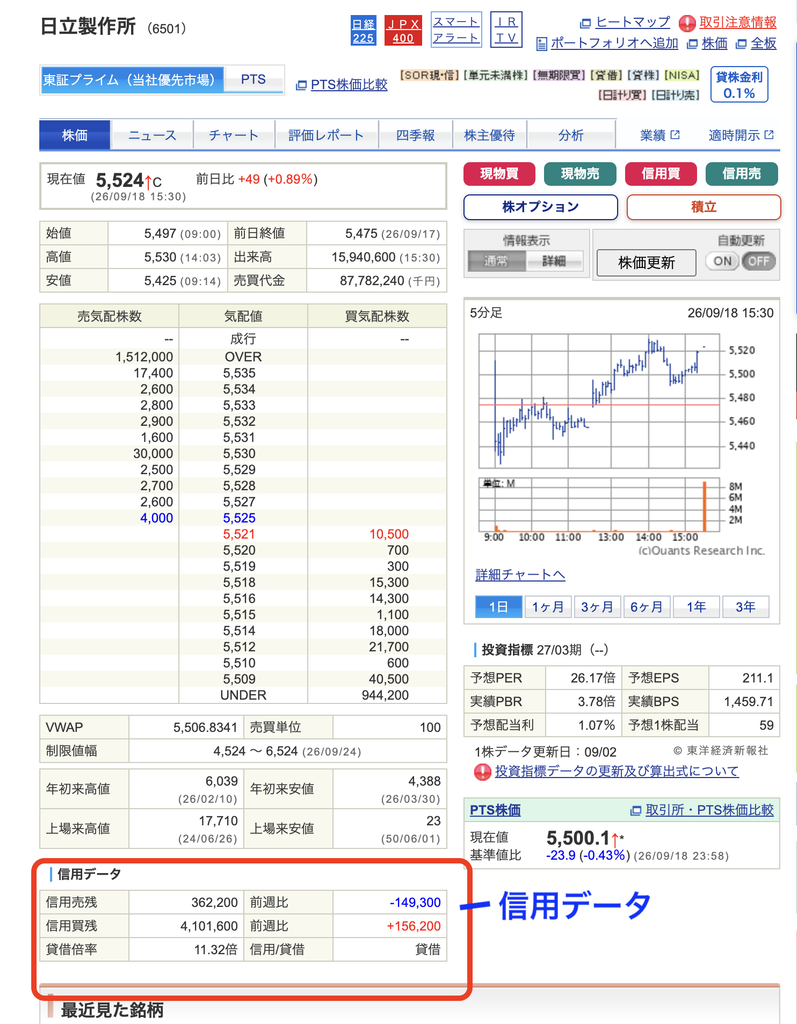The image size is (797, 1024).
Task: Click the red 取引注意情報 warning icon
Action: [687, 24]
